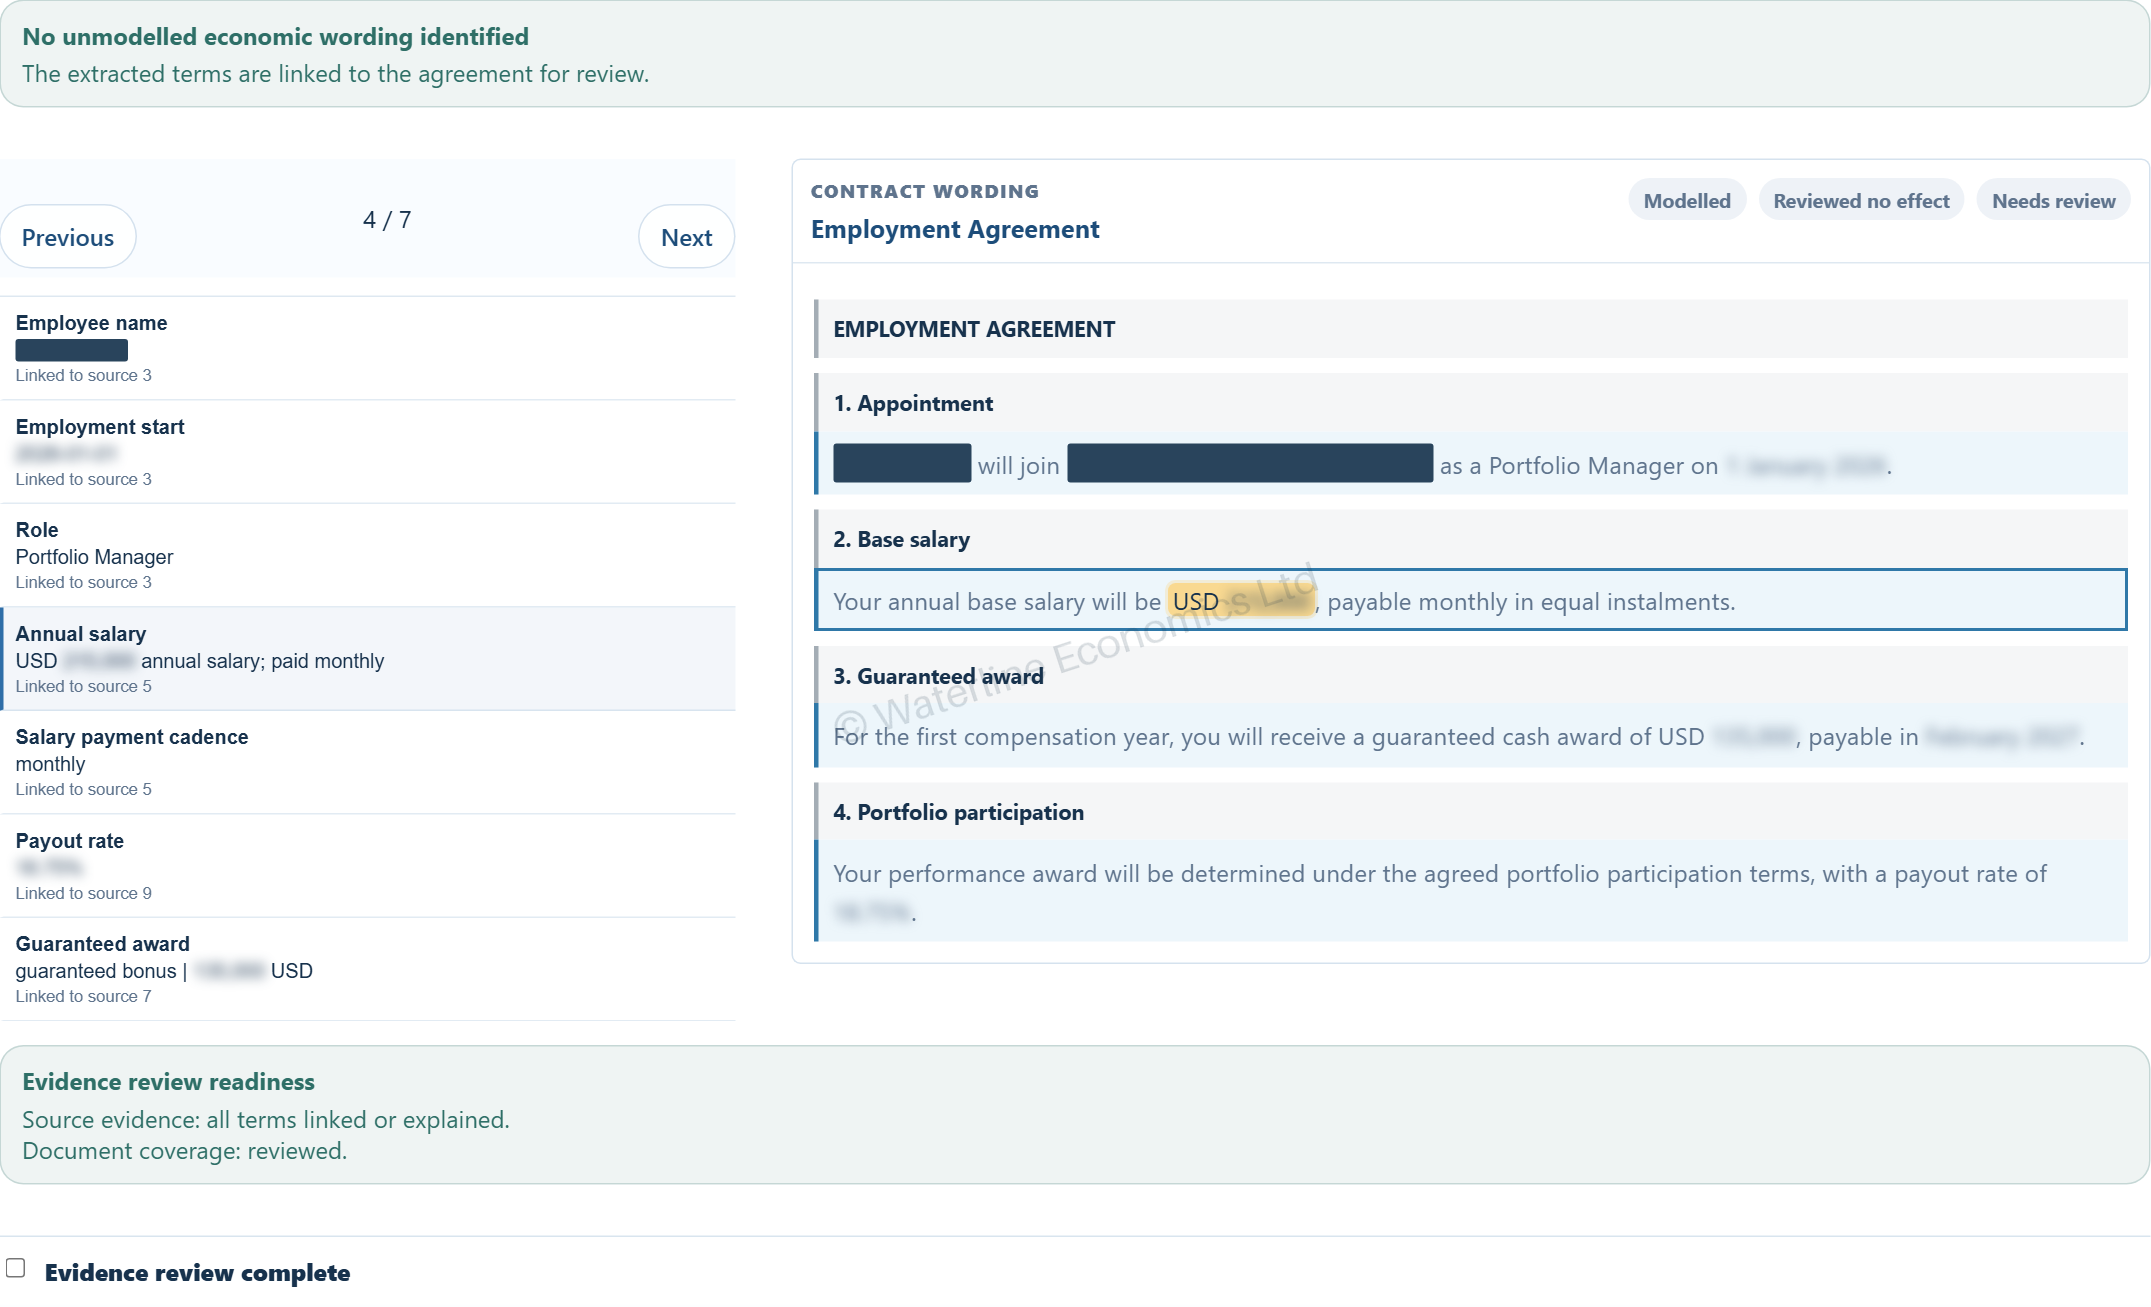Select the Modelled status pill

[x=1687, y=201]
